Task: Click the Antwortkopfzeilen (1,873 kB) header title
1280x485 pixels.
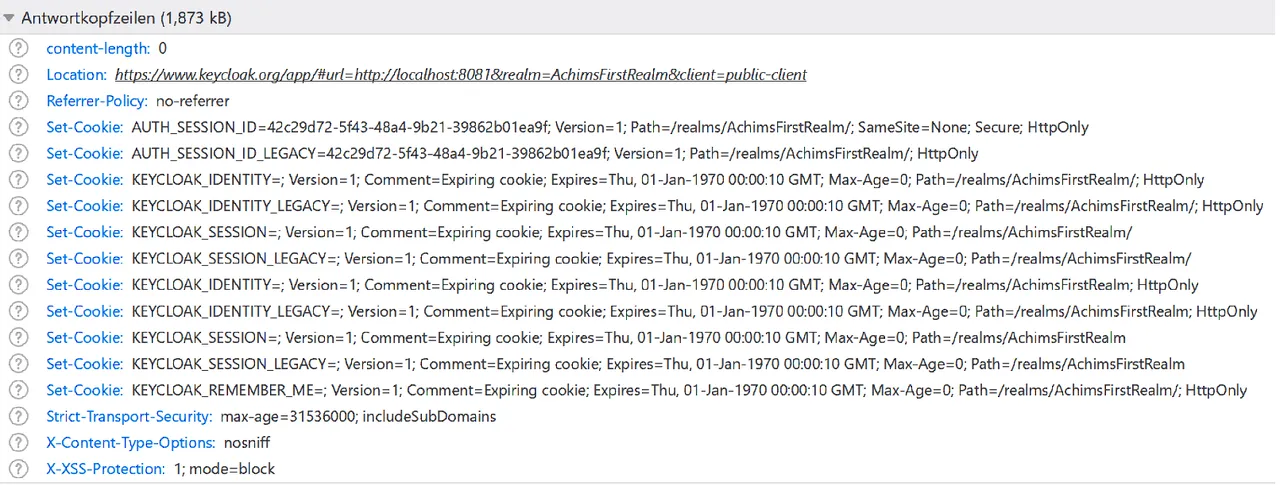Action: [x=126, y=18]
